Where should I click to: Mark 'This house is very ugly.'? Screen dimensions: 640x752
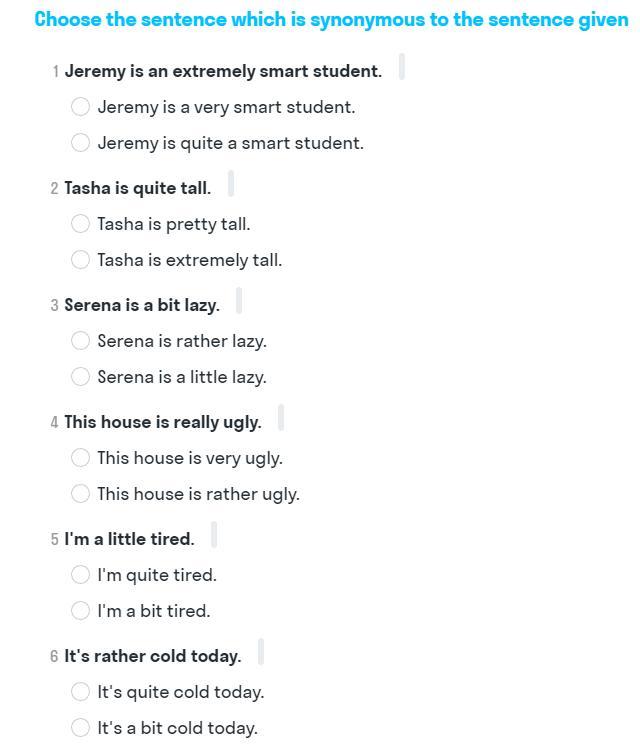pos(80,458)
